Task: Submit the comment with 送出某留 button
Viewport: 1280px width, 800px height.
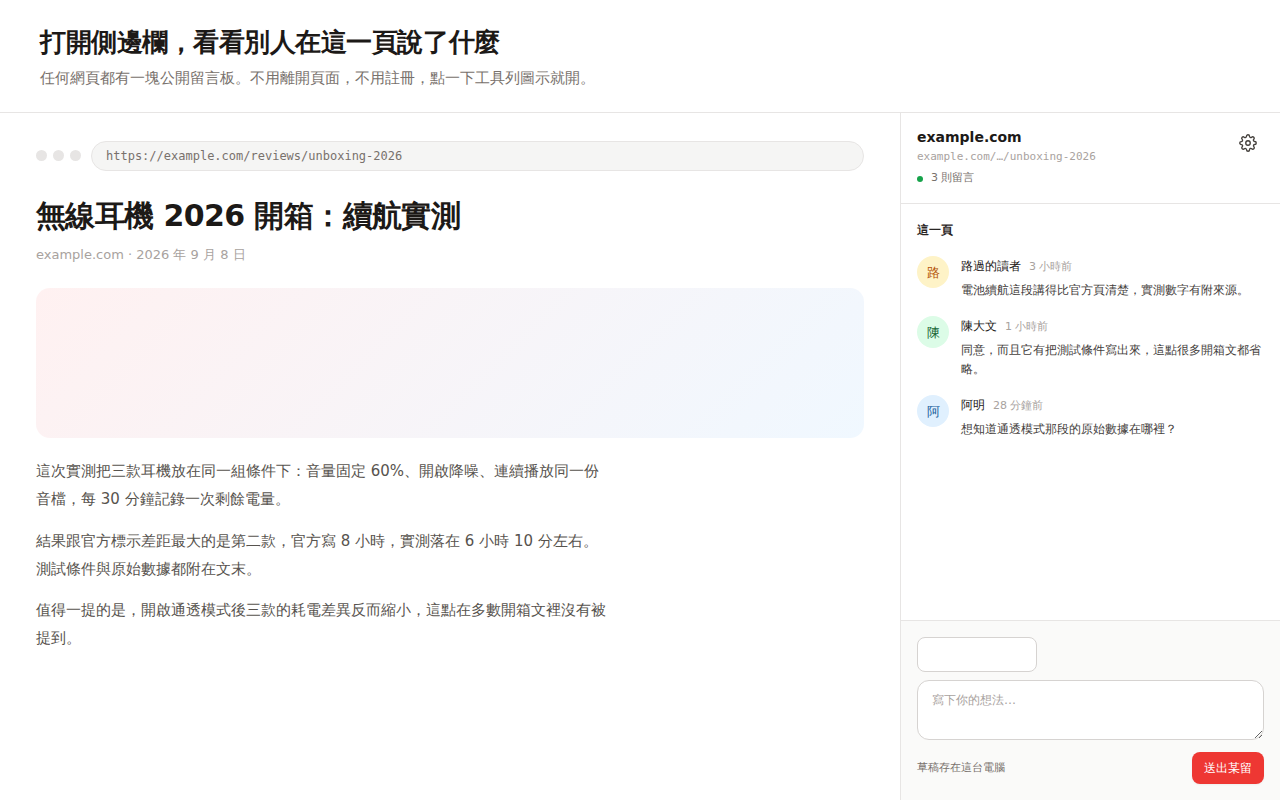Action: [1227, 768]
